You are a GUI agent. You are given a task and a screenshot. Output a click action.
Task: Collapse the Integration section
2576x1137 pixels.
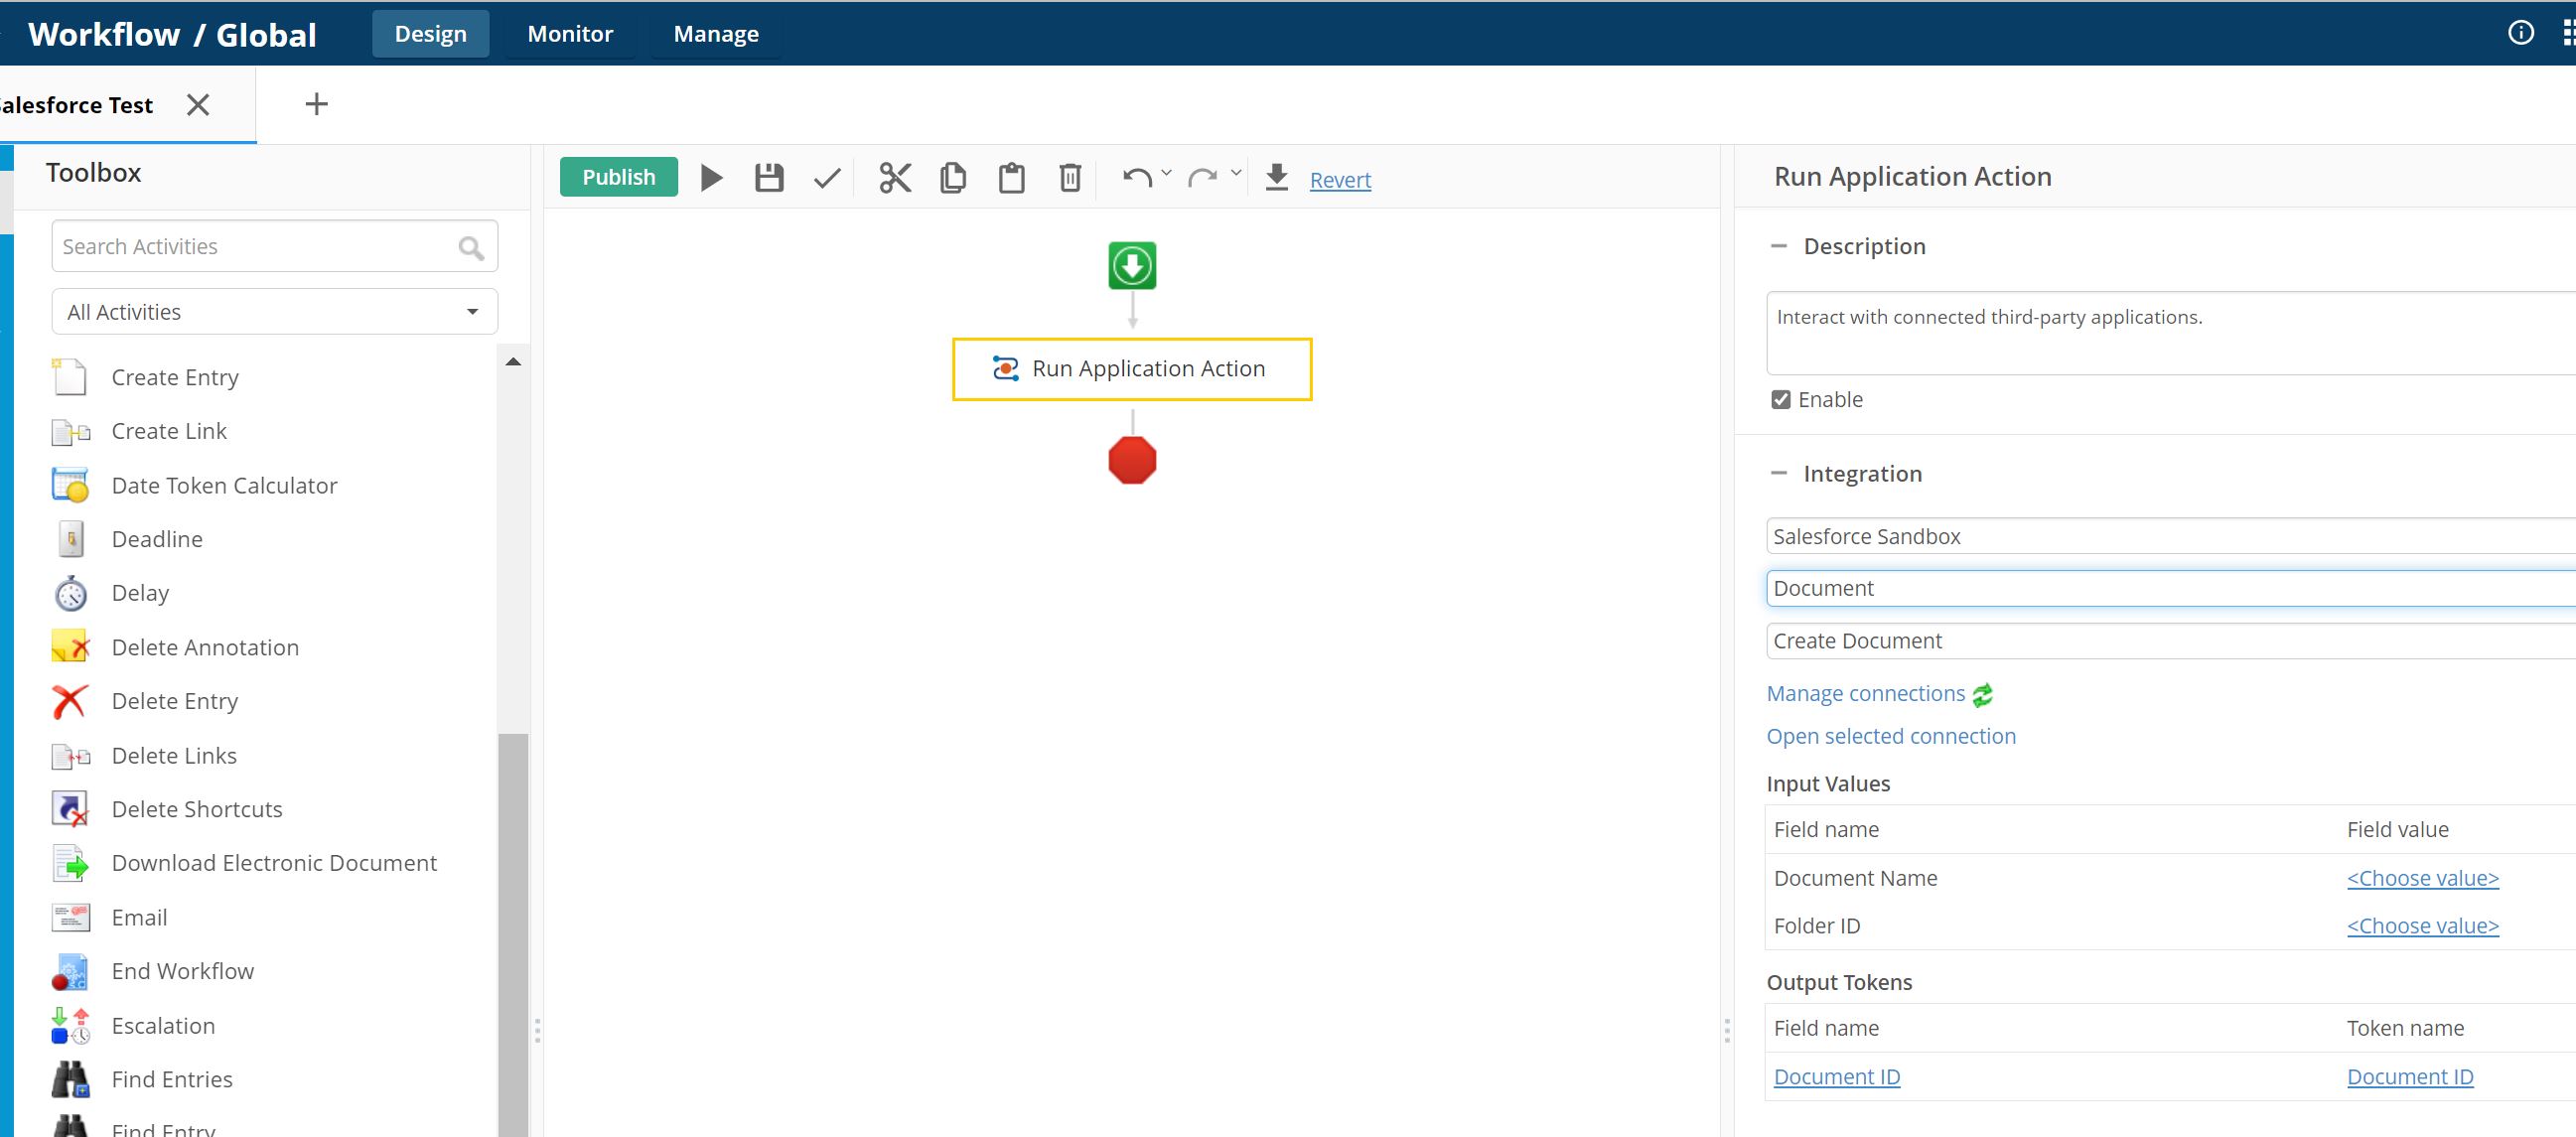1778,474
